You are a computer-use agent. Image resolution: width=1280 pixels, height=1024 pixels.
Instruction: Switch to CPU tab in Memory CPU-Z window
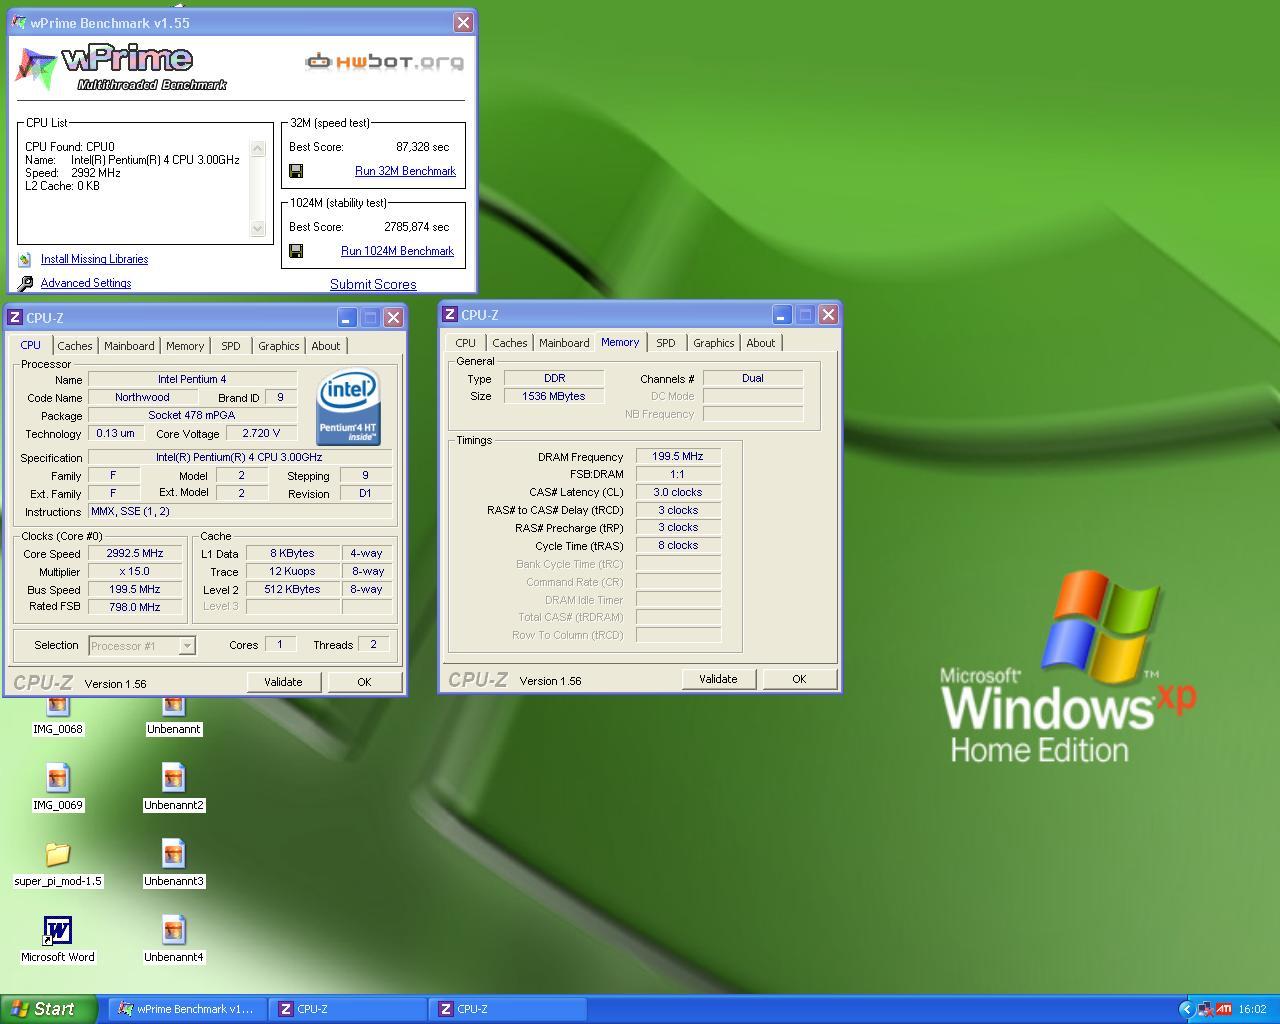tap(466, 343)
